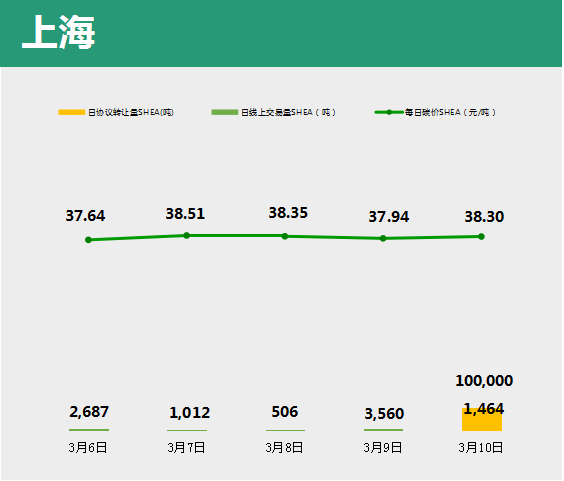Click the price line point for 3月7日

click(186, 236)
